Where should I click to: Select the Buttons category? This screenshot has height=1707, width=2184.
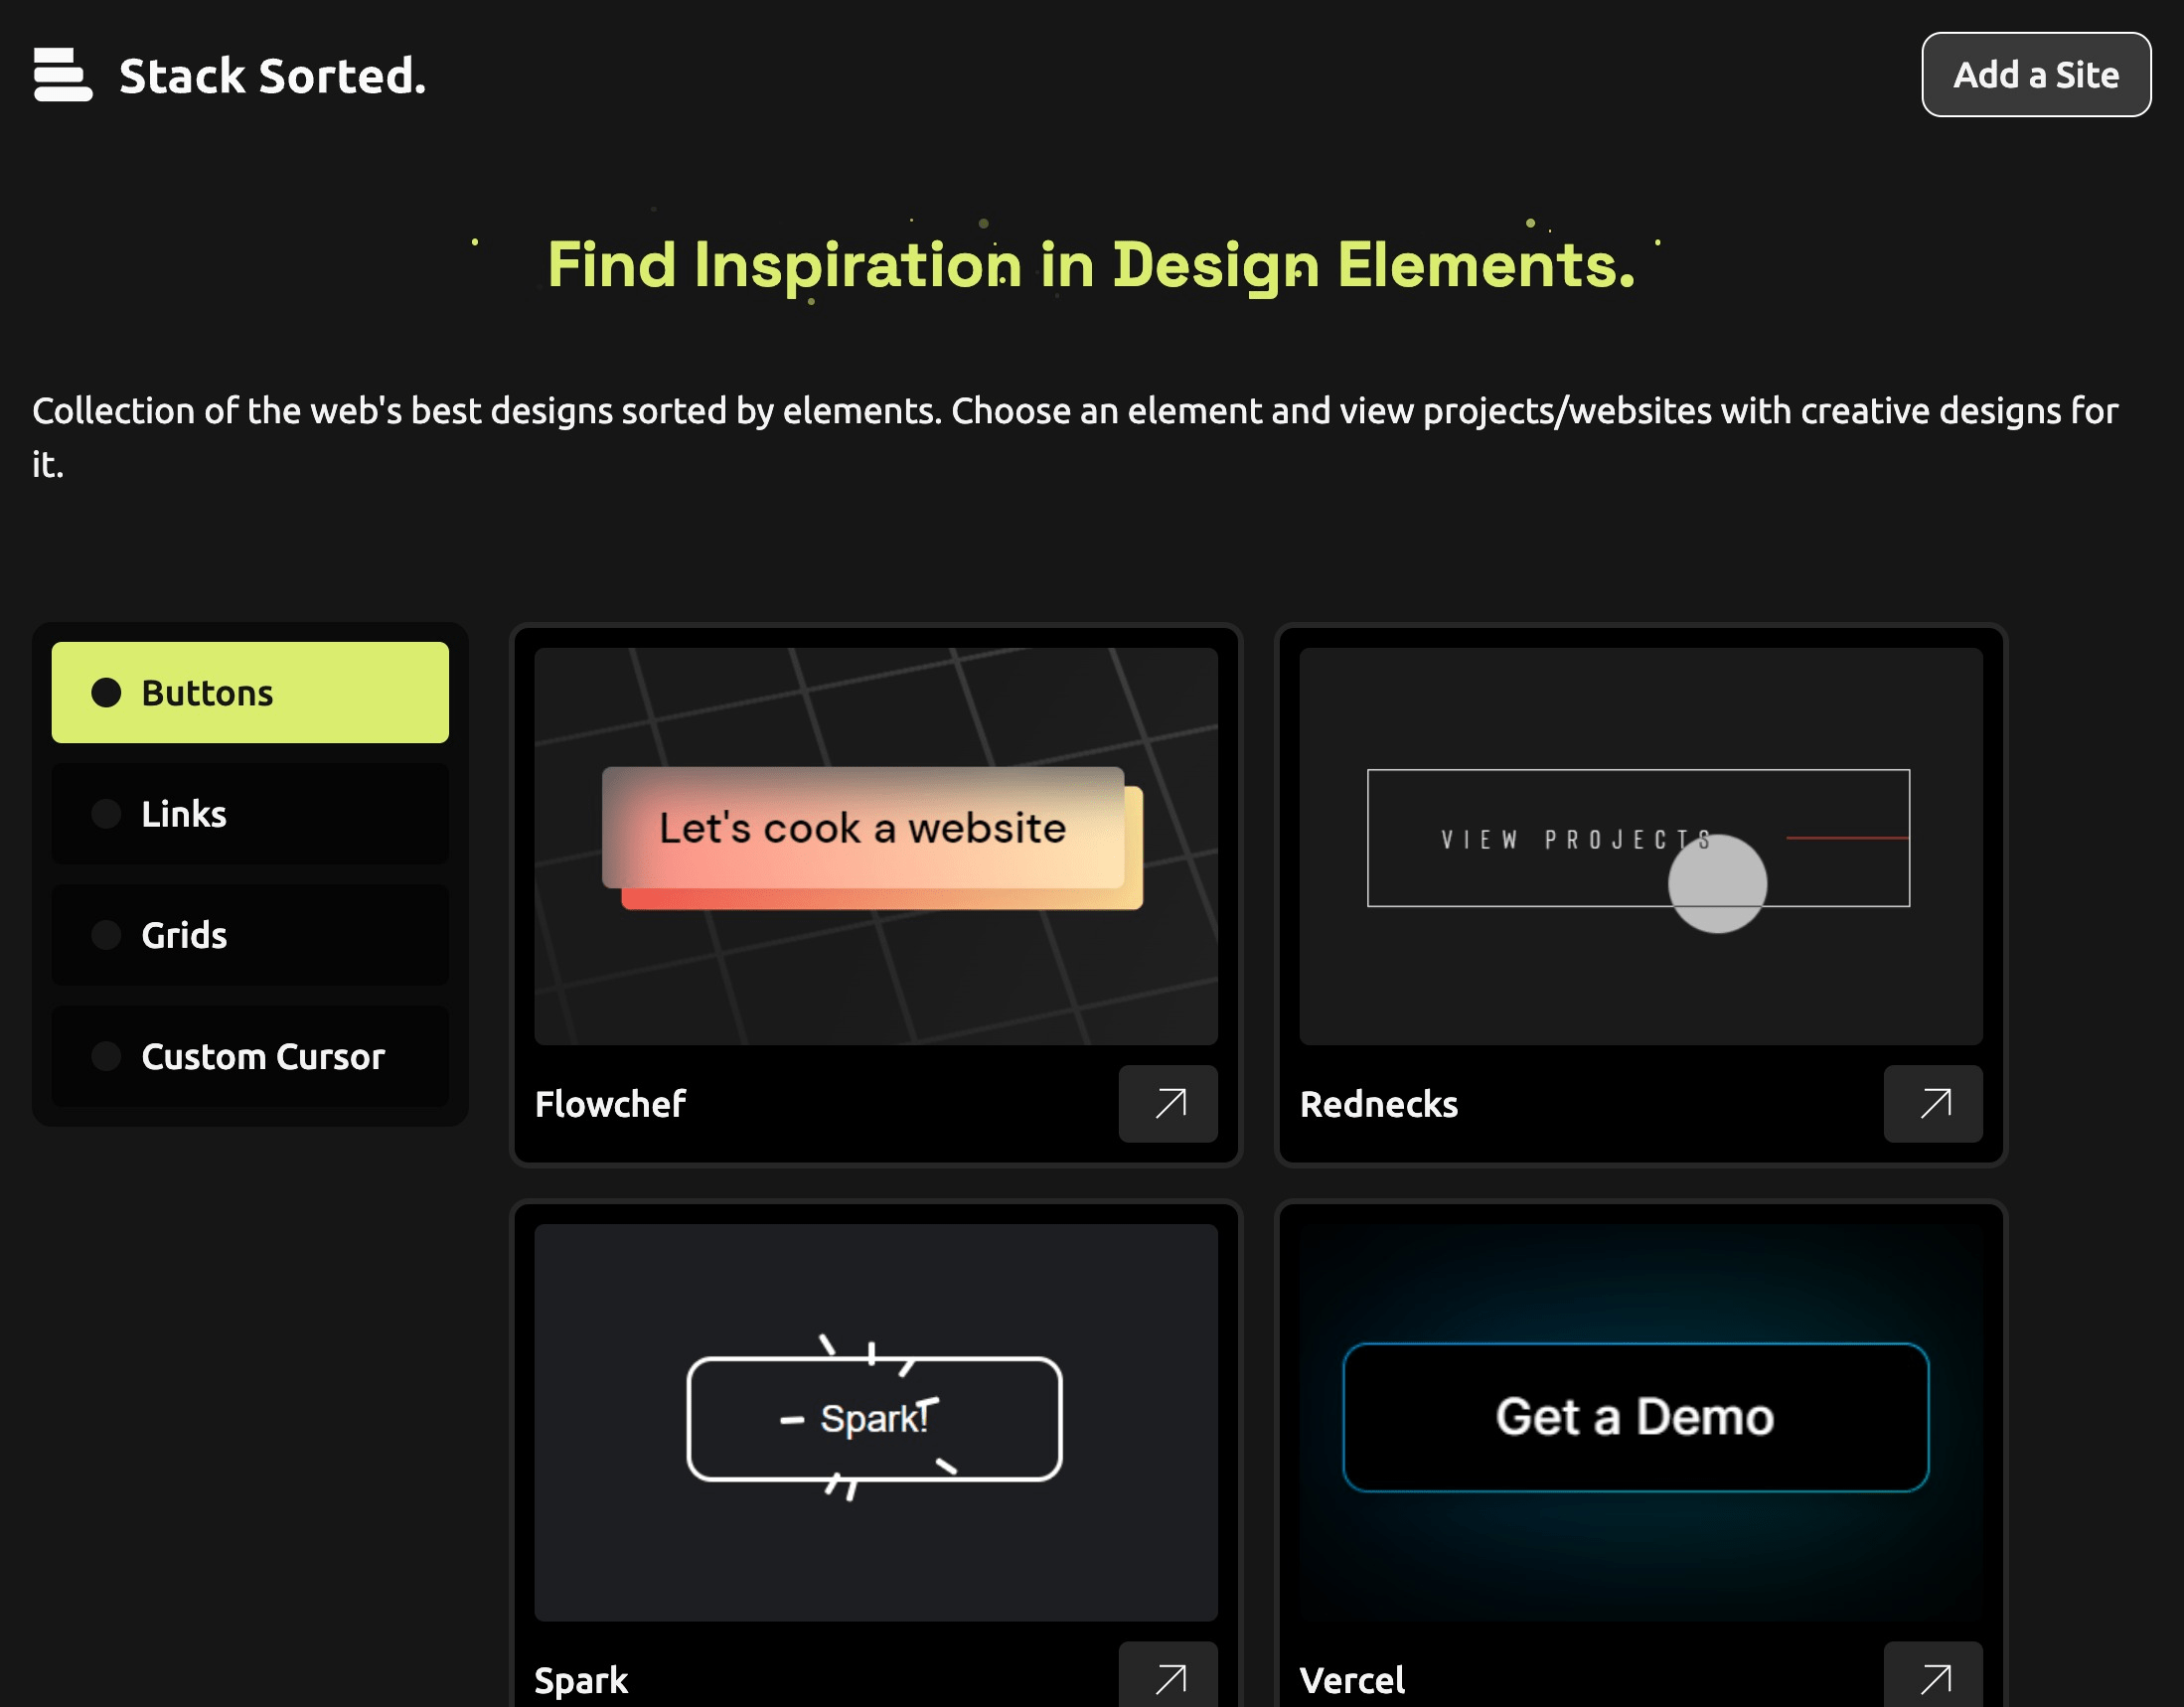[x=250, y=692]
